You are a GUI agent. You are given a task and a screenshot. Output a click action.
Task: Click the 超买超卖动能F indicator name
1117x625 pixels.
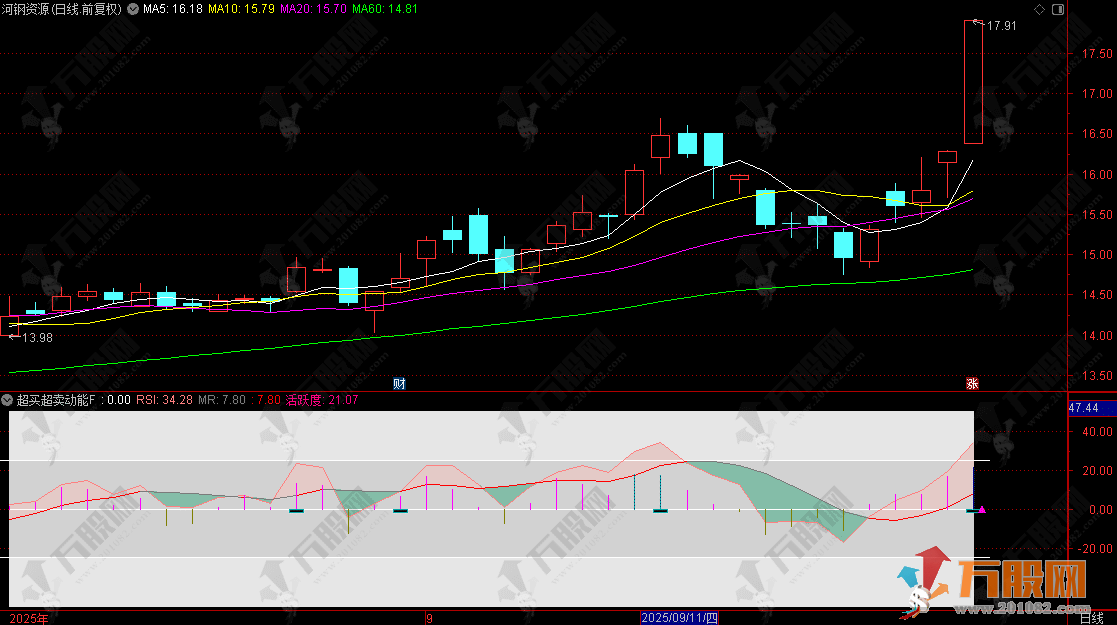coord(57,400)
